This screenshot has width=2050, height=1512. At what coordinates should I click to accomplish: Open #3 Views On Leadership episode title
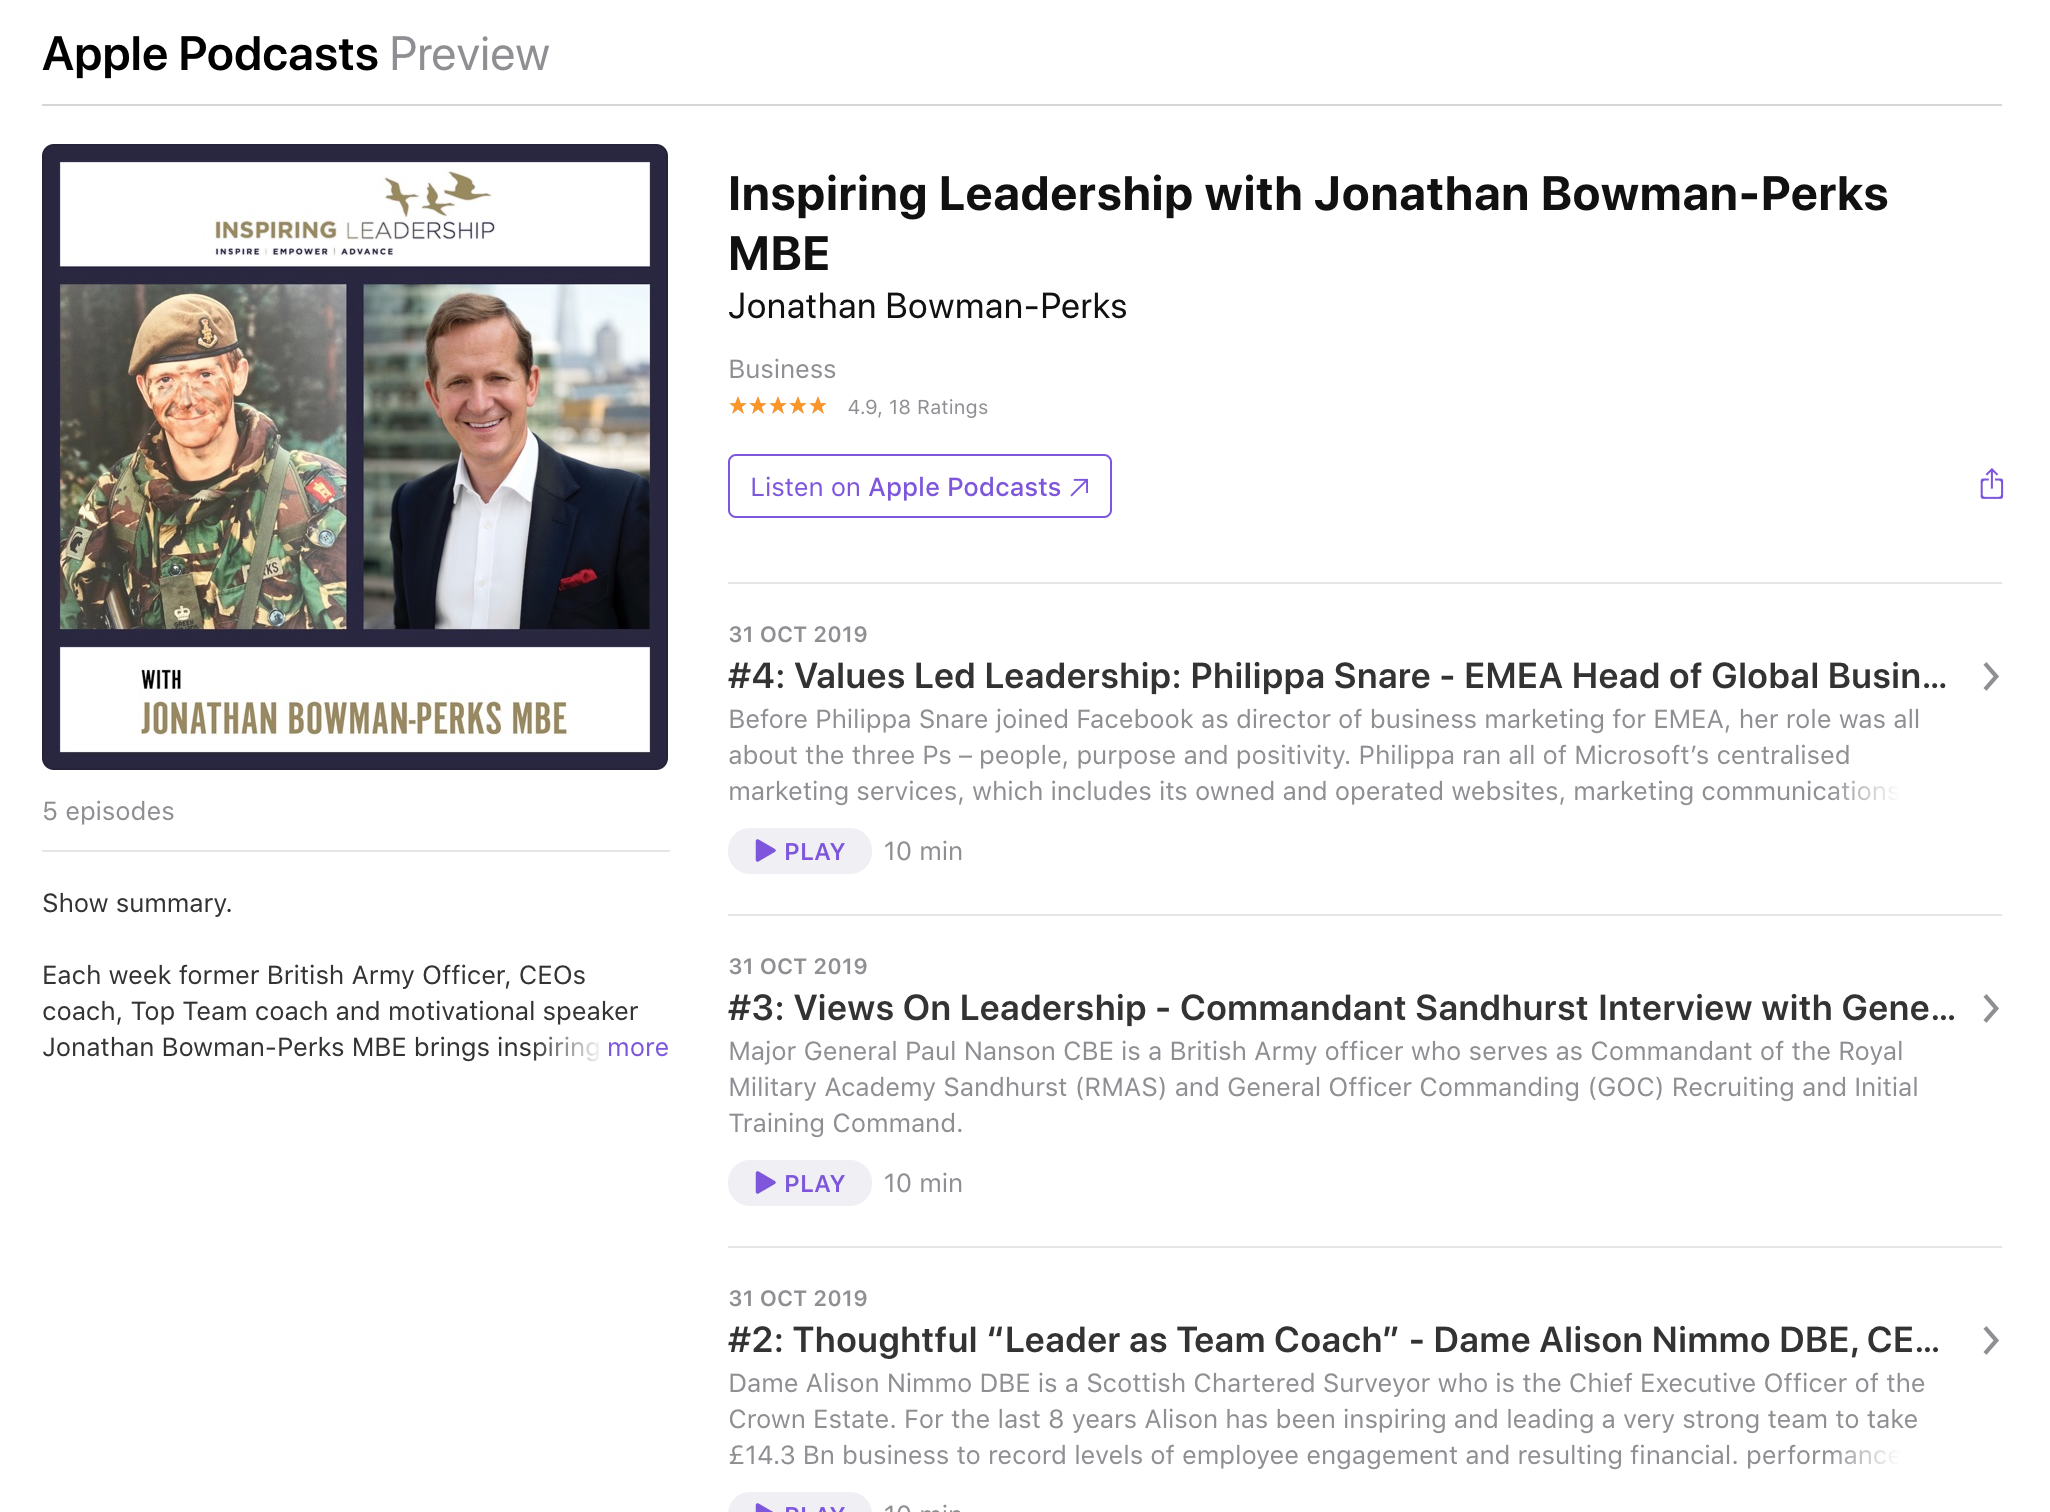pyautogui.click(x=1341, y=1009)
